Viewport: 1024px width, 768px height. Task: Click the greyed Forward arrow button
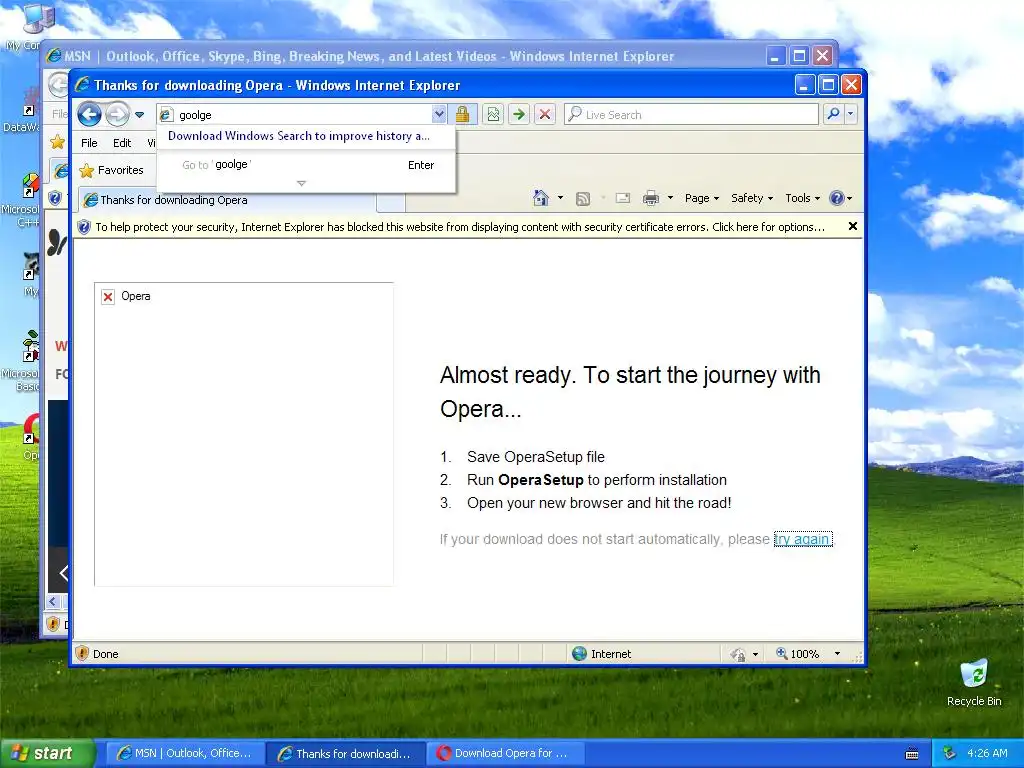coord(117,114)
